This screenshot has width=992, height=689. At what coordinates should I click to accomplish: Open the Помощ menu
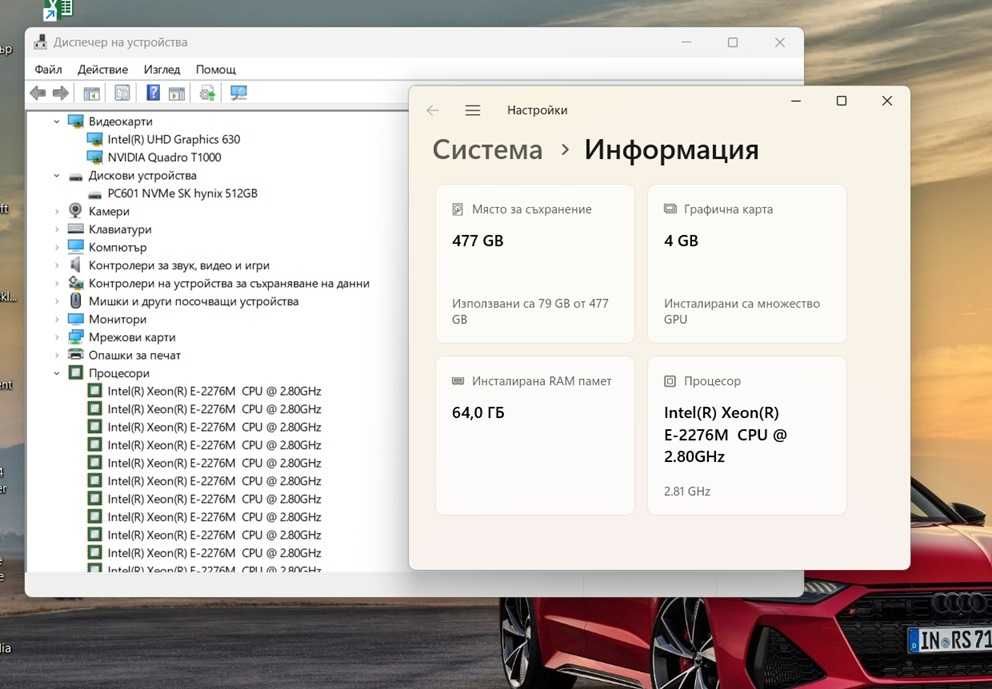coord(216,70)
